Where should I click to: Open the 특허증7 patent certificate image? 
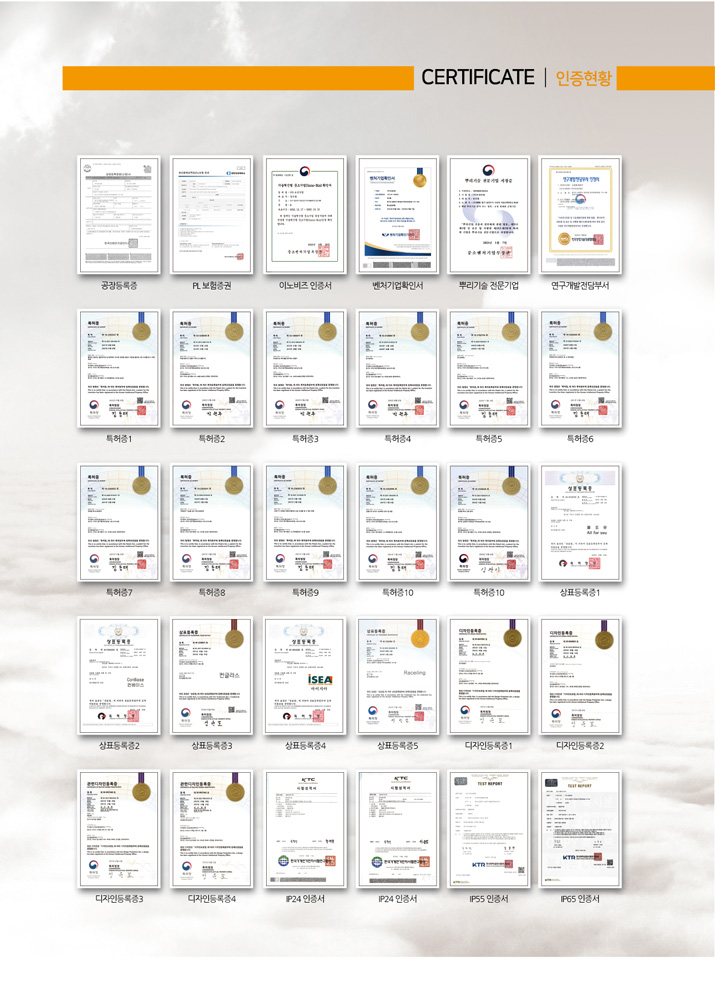click(119, 522)
